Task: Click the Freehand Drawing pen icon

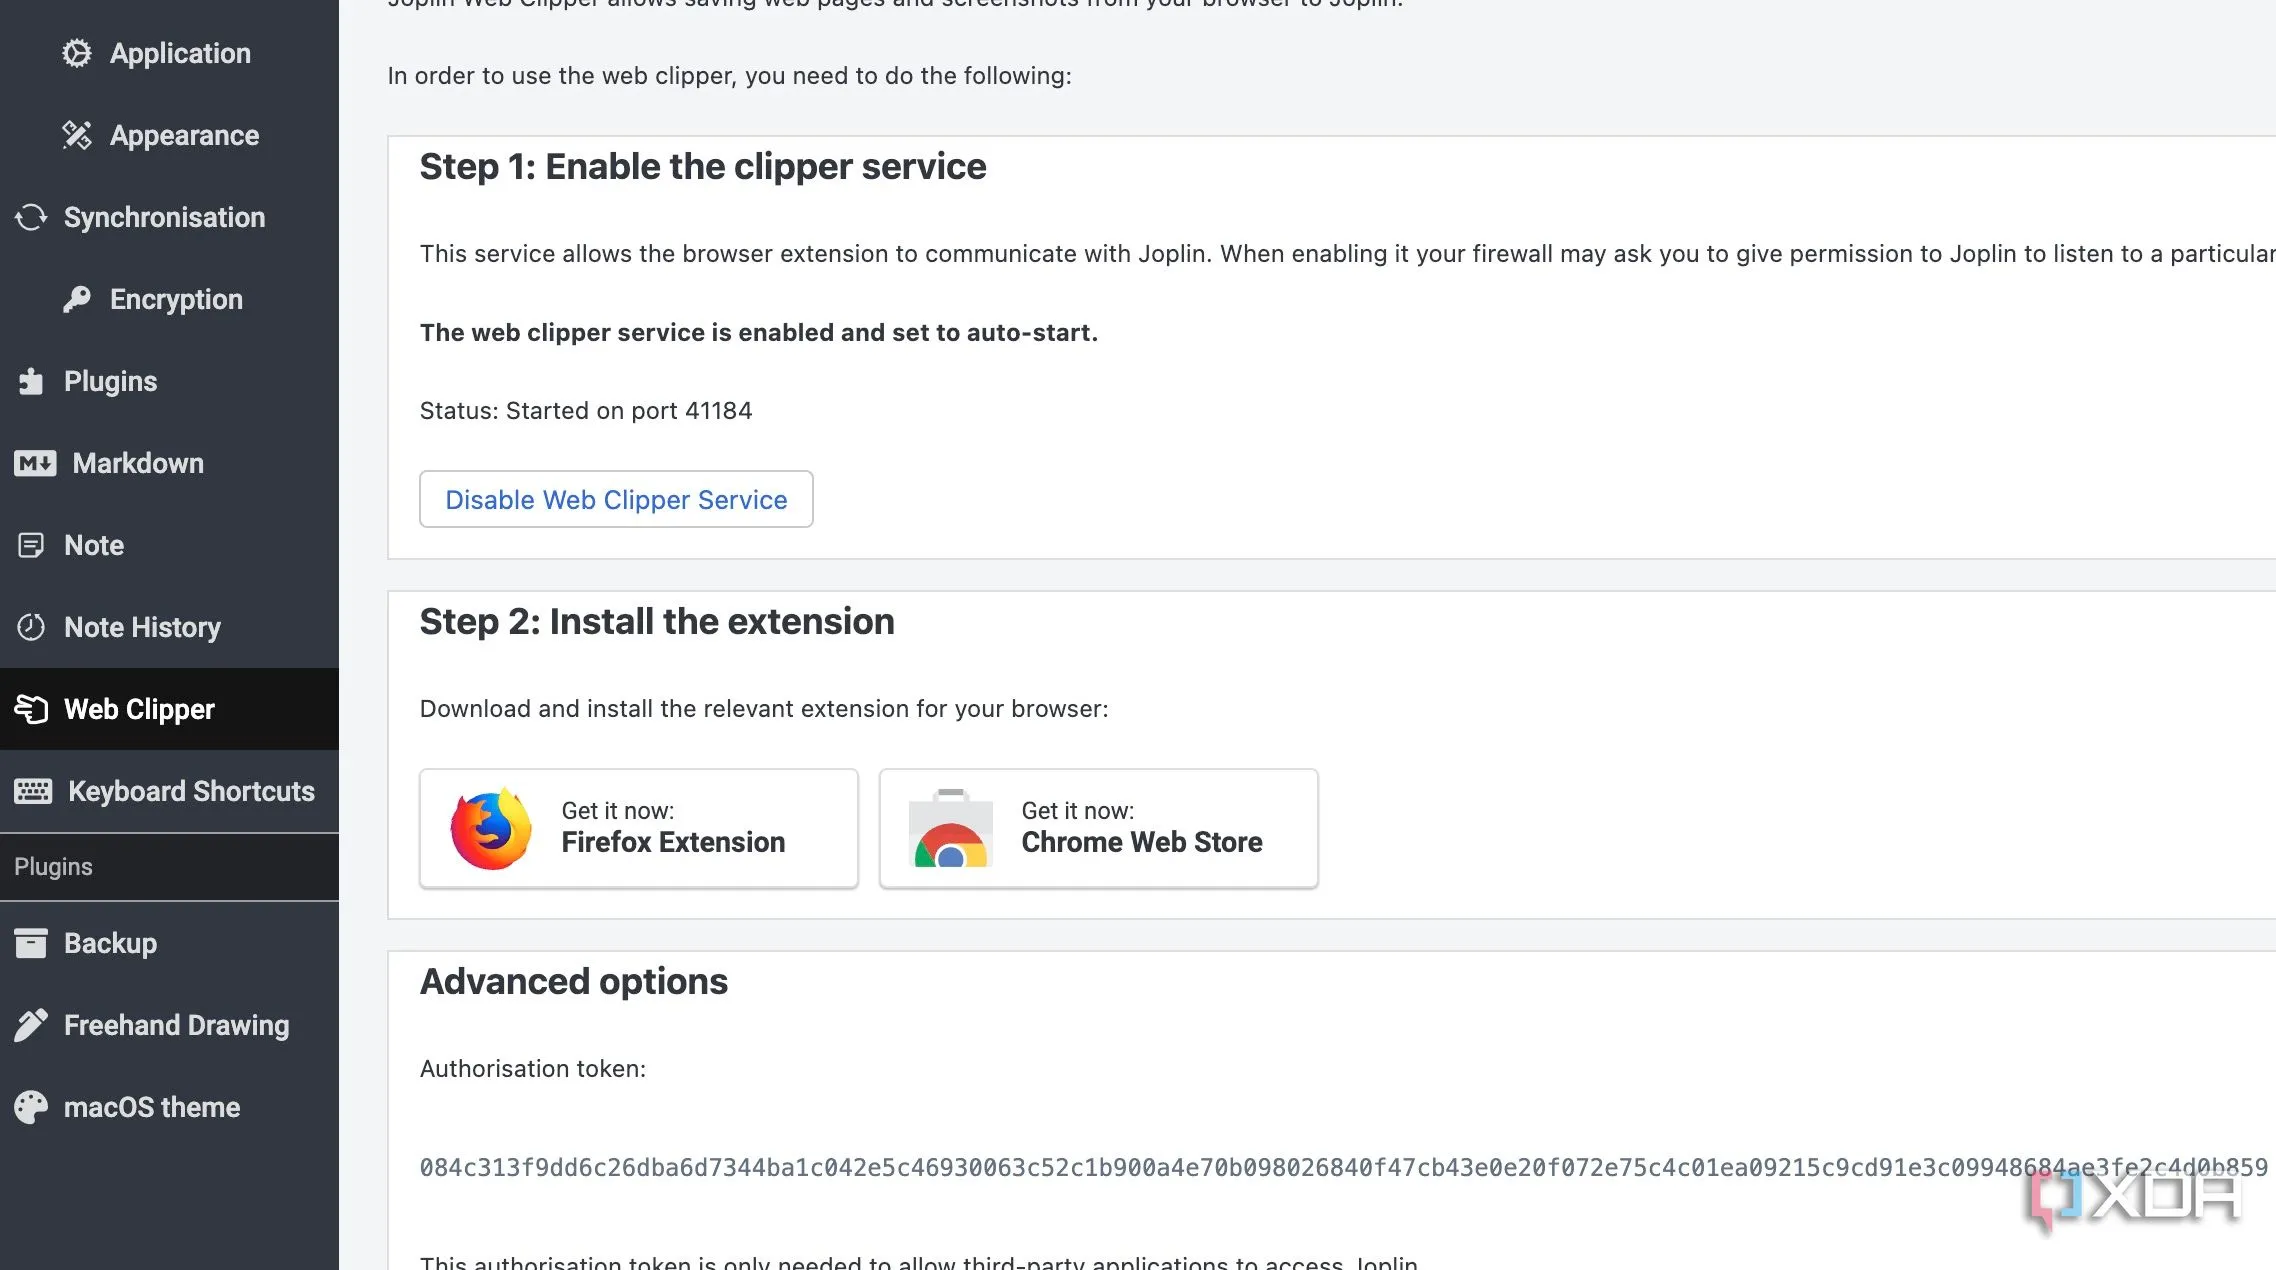Action: [31, 1025]
